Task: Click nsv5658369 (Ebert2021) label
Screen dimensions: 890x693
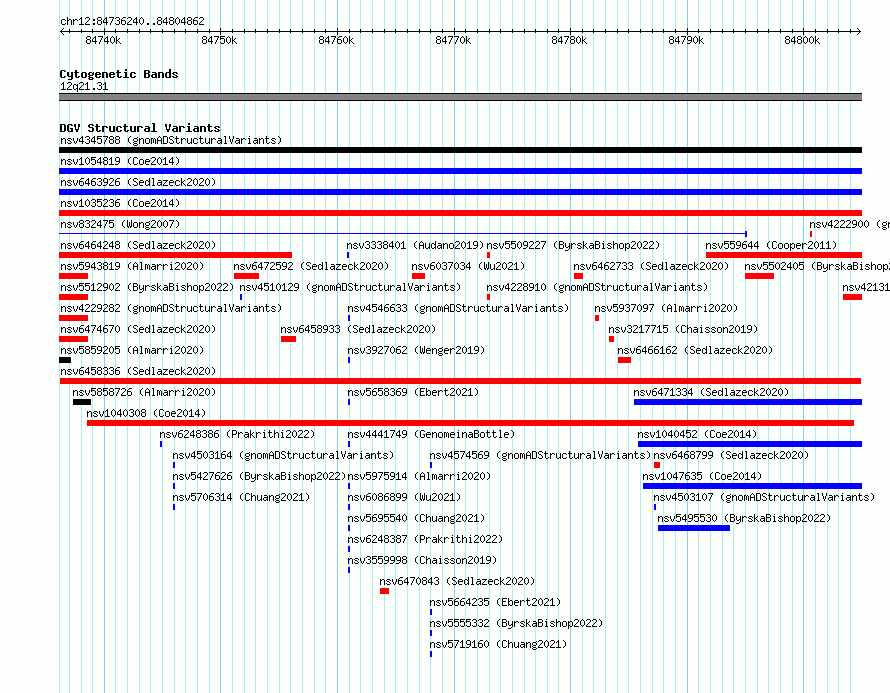Action: pos(413,392)
